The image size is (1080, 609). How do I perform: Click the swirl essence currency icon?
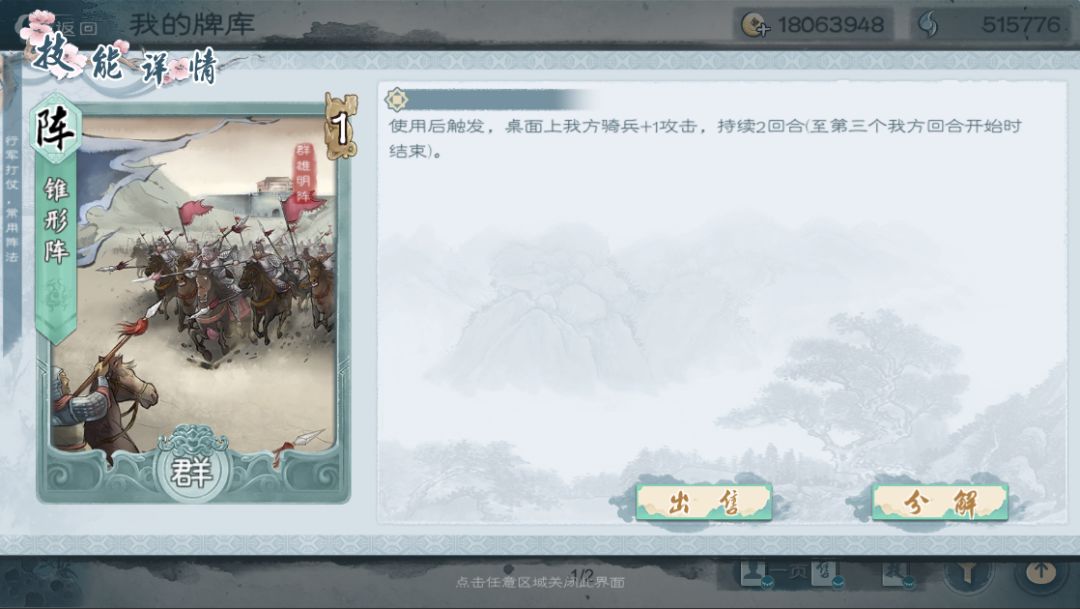coord(928,25)
